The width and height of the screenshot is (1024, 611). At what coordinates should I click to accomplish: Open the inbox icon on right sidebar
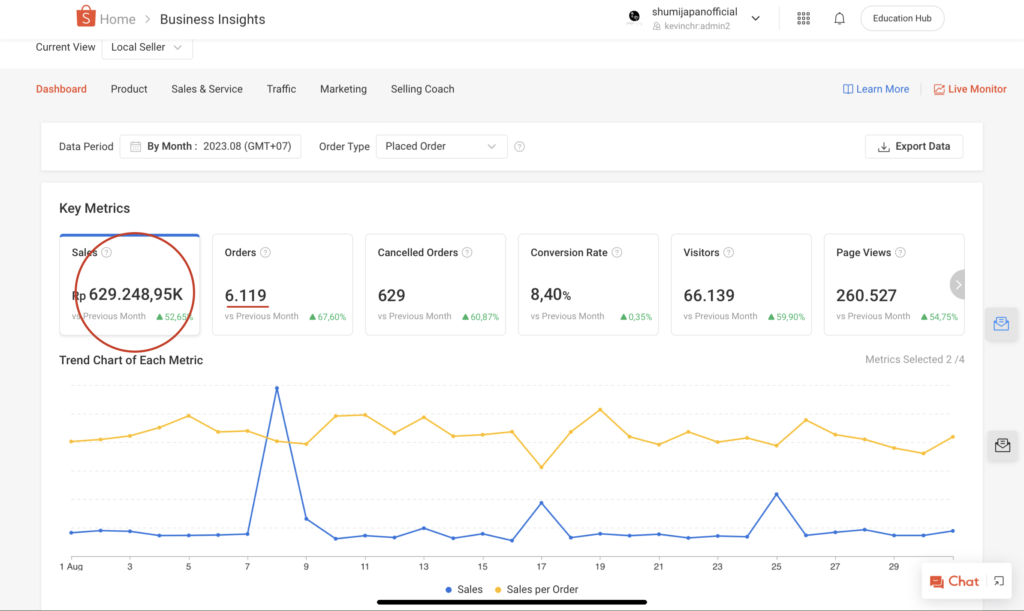pyautogui.click(x=1001, y=324)
